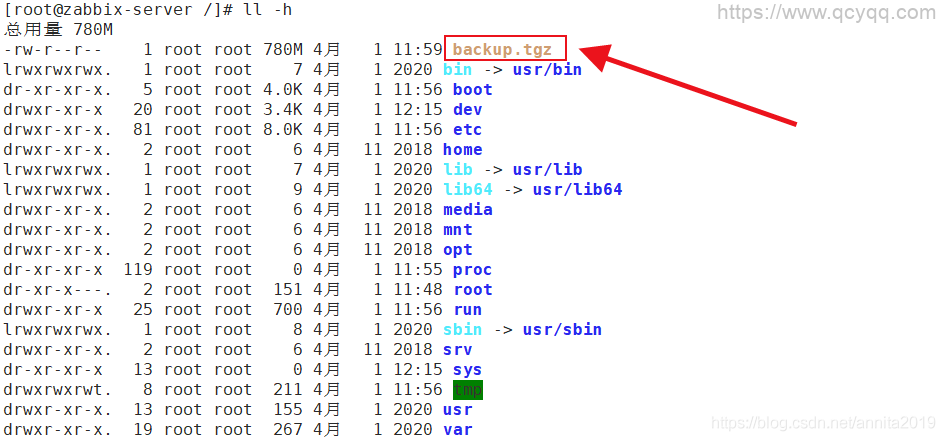This screenshot has height=441, width=945.
Task: Click the var directory name
Action: (x=457, y=430)
